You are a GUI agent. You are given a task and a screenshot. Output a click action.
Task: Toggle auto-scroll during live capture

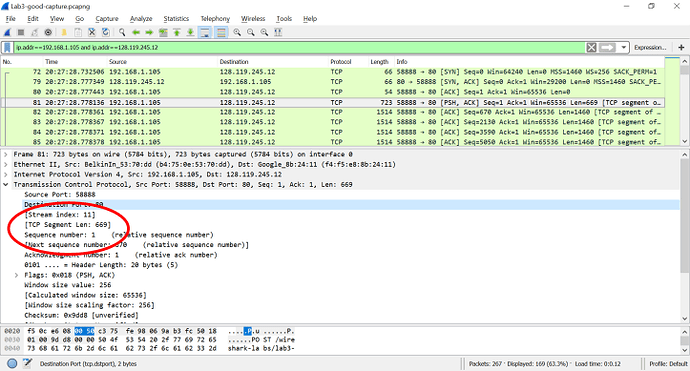pyautogui.click(x=205, y=32)
